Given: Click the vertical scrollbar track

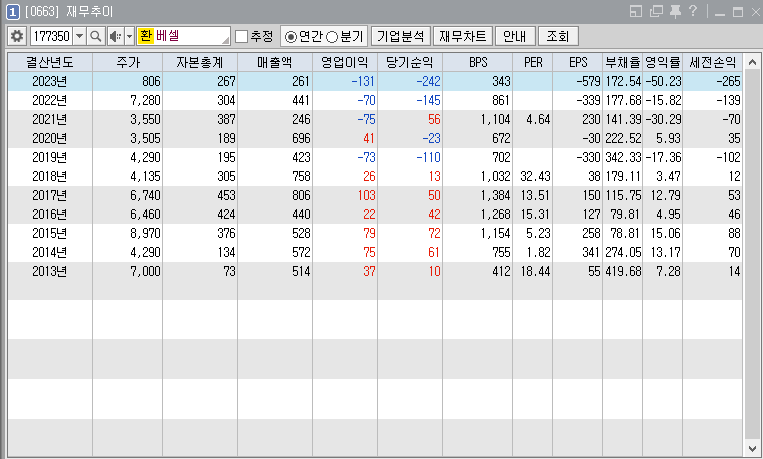Looking at the screenshot, I should pos(752,256).
